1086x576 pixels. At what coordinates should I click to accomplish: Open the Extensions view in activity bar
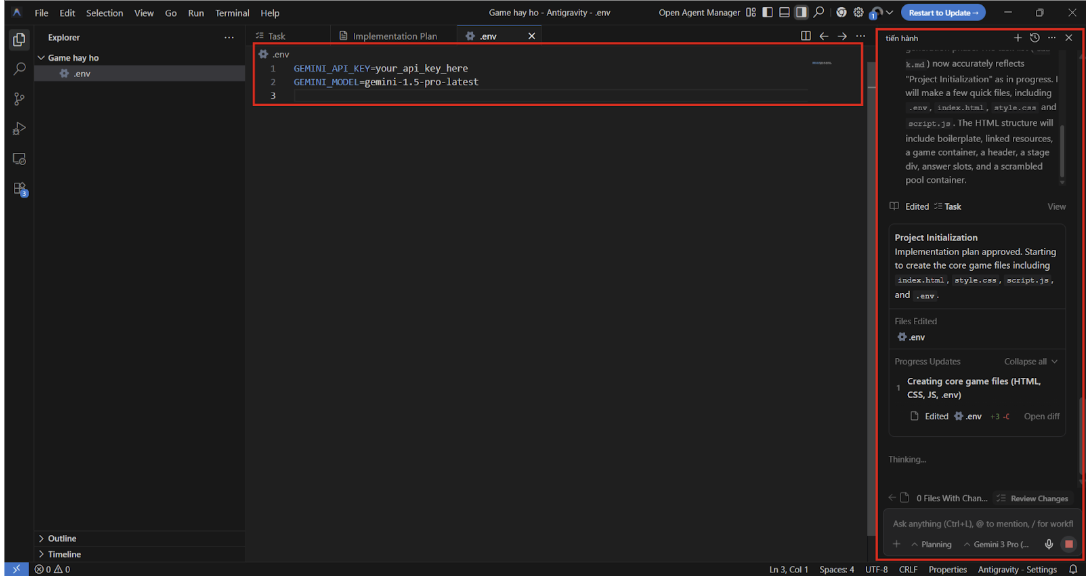[x=19, y=189]
